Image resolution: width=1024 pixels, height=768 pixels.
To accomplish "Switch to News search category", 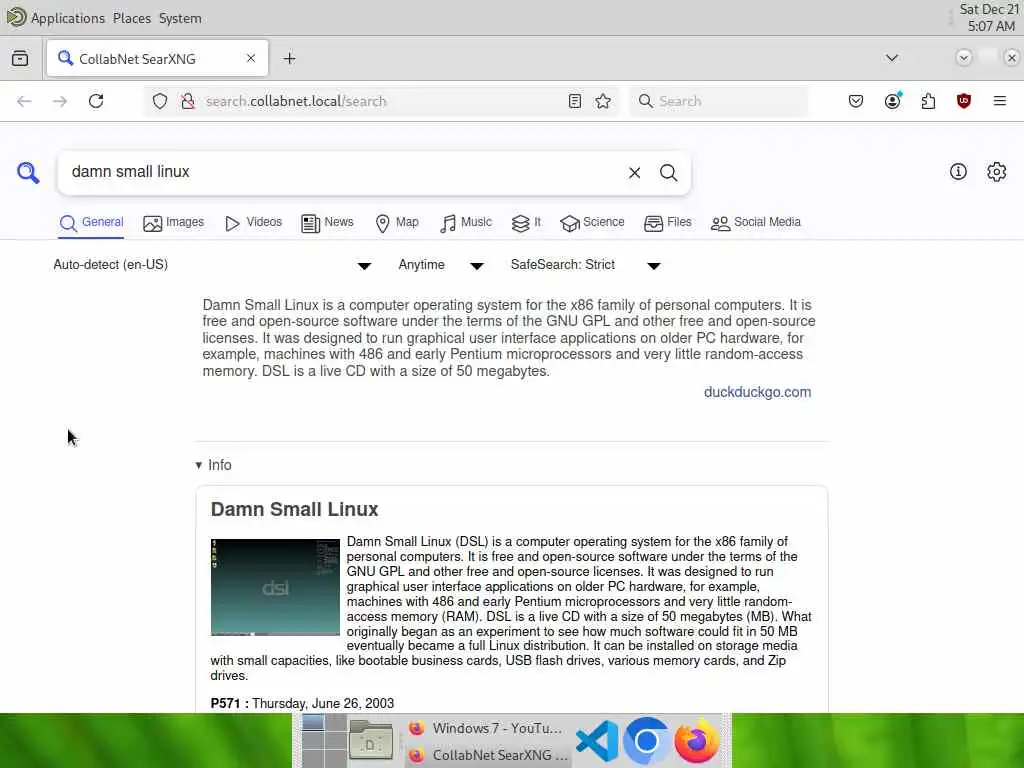I will [327, 223].
